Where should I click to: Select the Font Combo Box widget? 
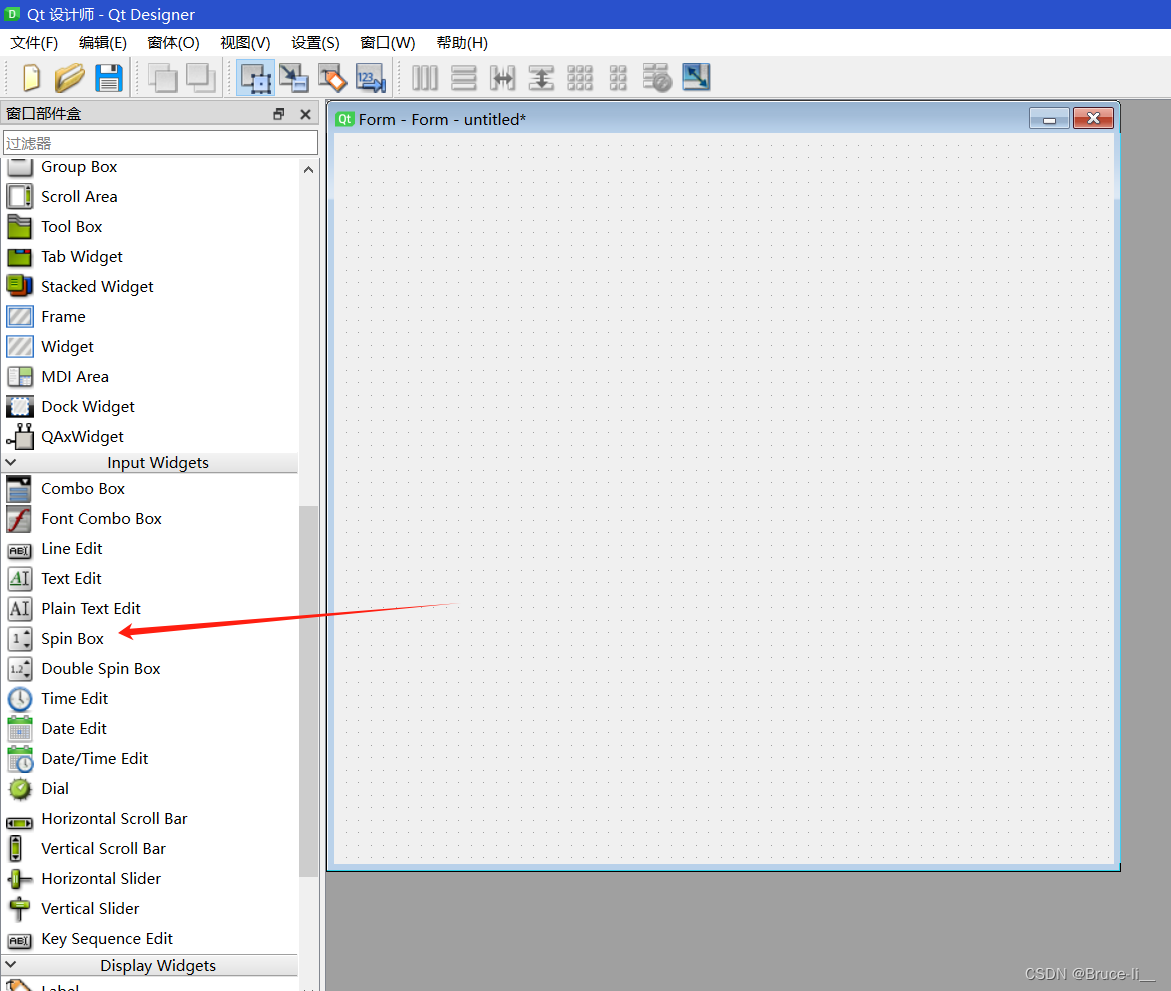point(150,518)
